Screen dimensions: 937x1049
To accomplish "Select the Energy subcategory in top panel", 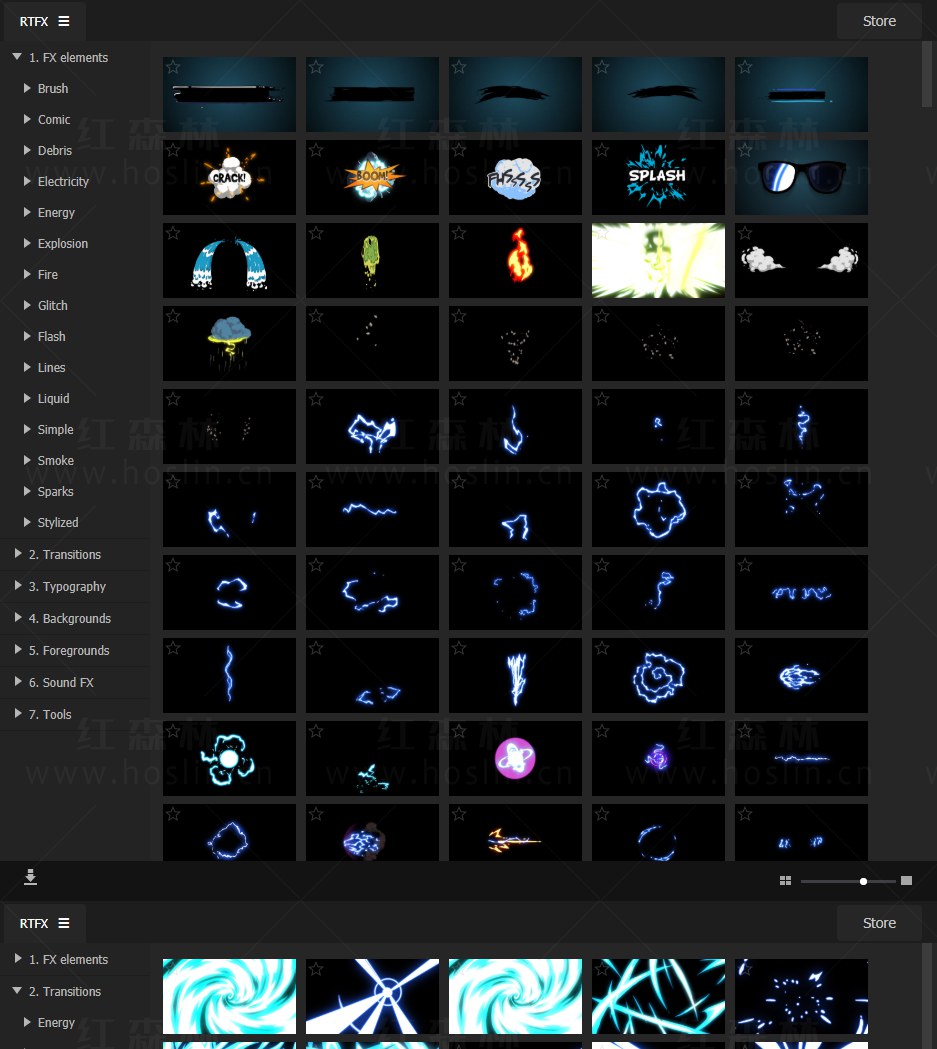I will 56,213.
